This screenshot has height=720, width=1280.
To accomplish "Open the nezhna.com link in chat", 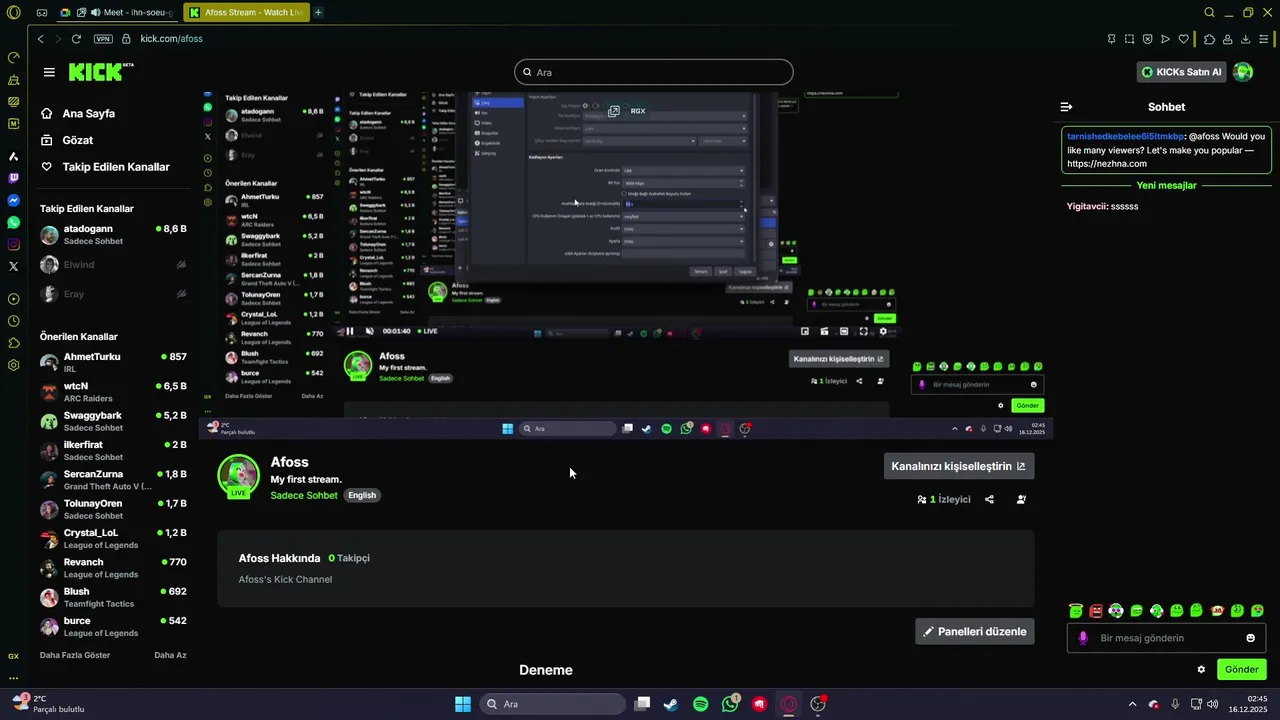I will pyautogui.click(x=1106, y=163).
